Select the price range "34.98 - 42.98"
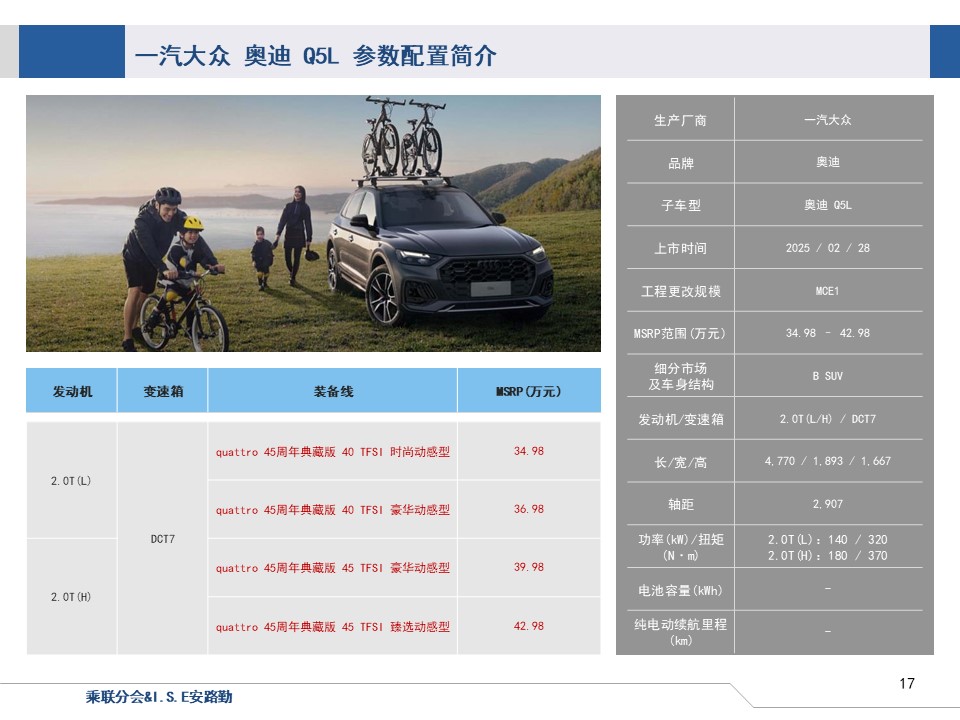The width and height of the screenshot is (960, 720). click(x=828, y=333)
